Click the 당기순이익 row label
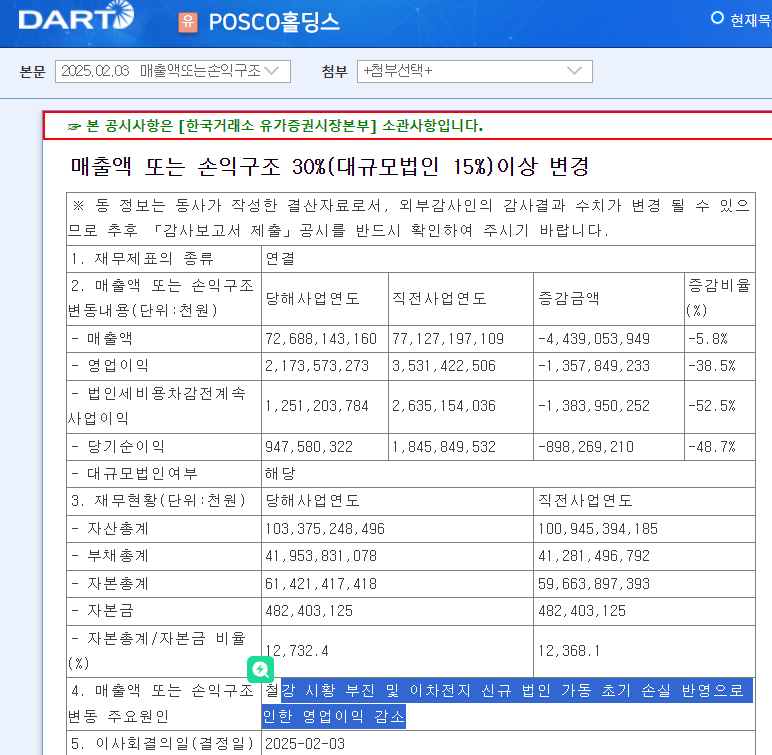 pos(118,447)
